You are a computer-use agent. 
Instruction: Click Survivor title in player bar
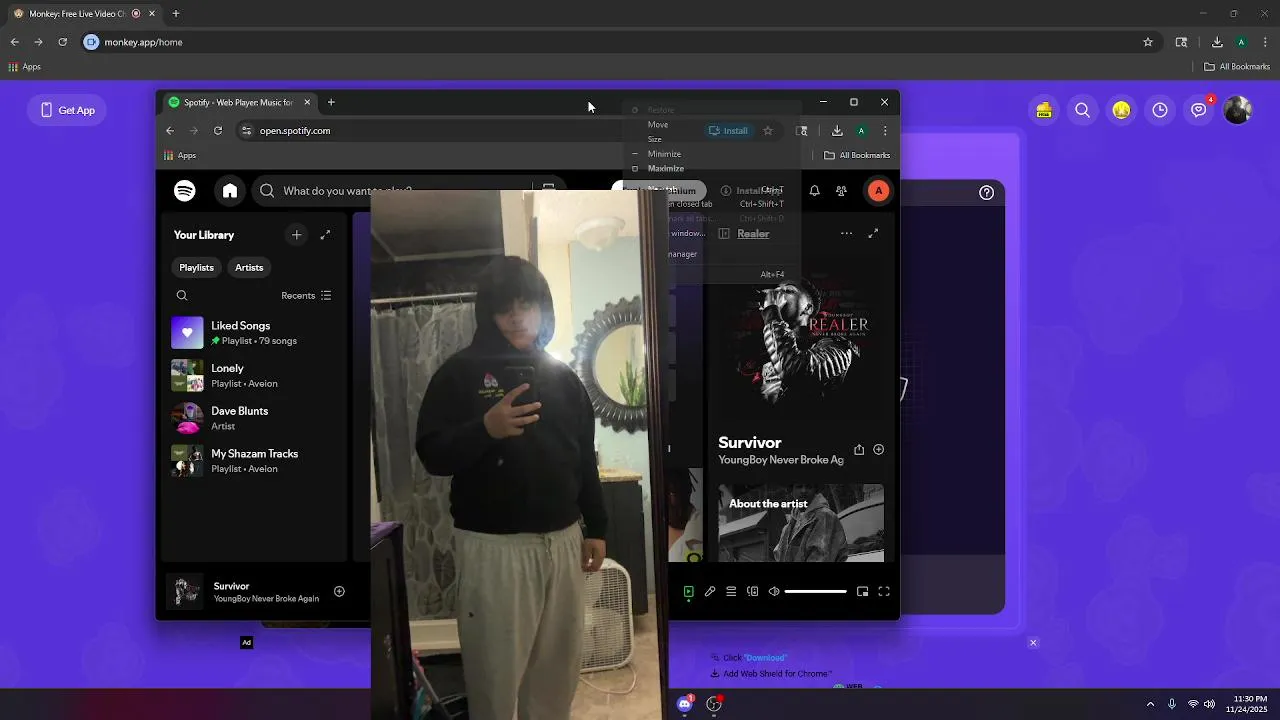231,586
